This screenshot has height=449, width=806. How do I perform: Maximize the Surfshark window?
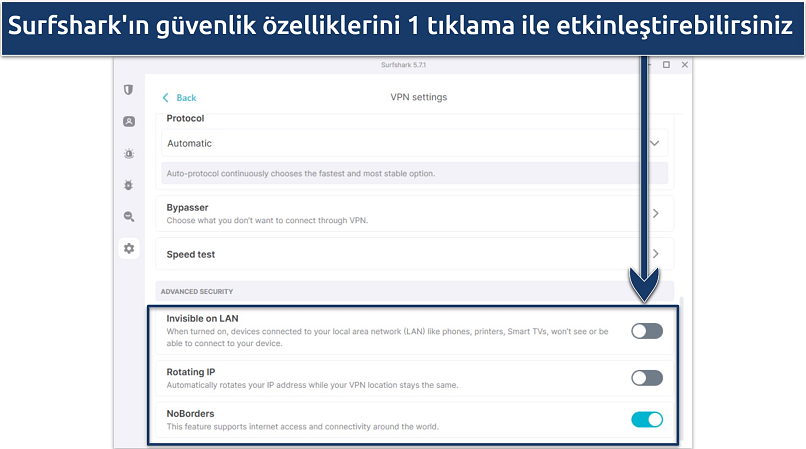click(x=666, y=65)
